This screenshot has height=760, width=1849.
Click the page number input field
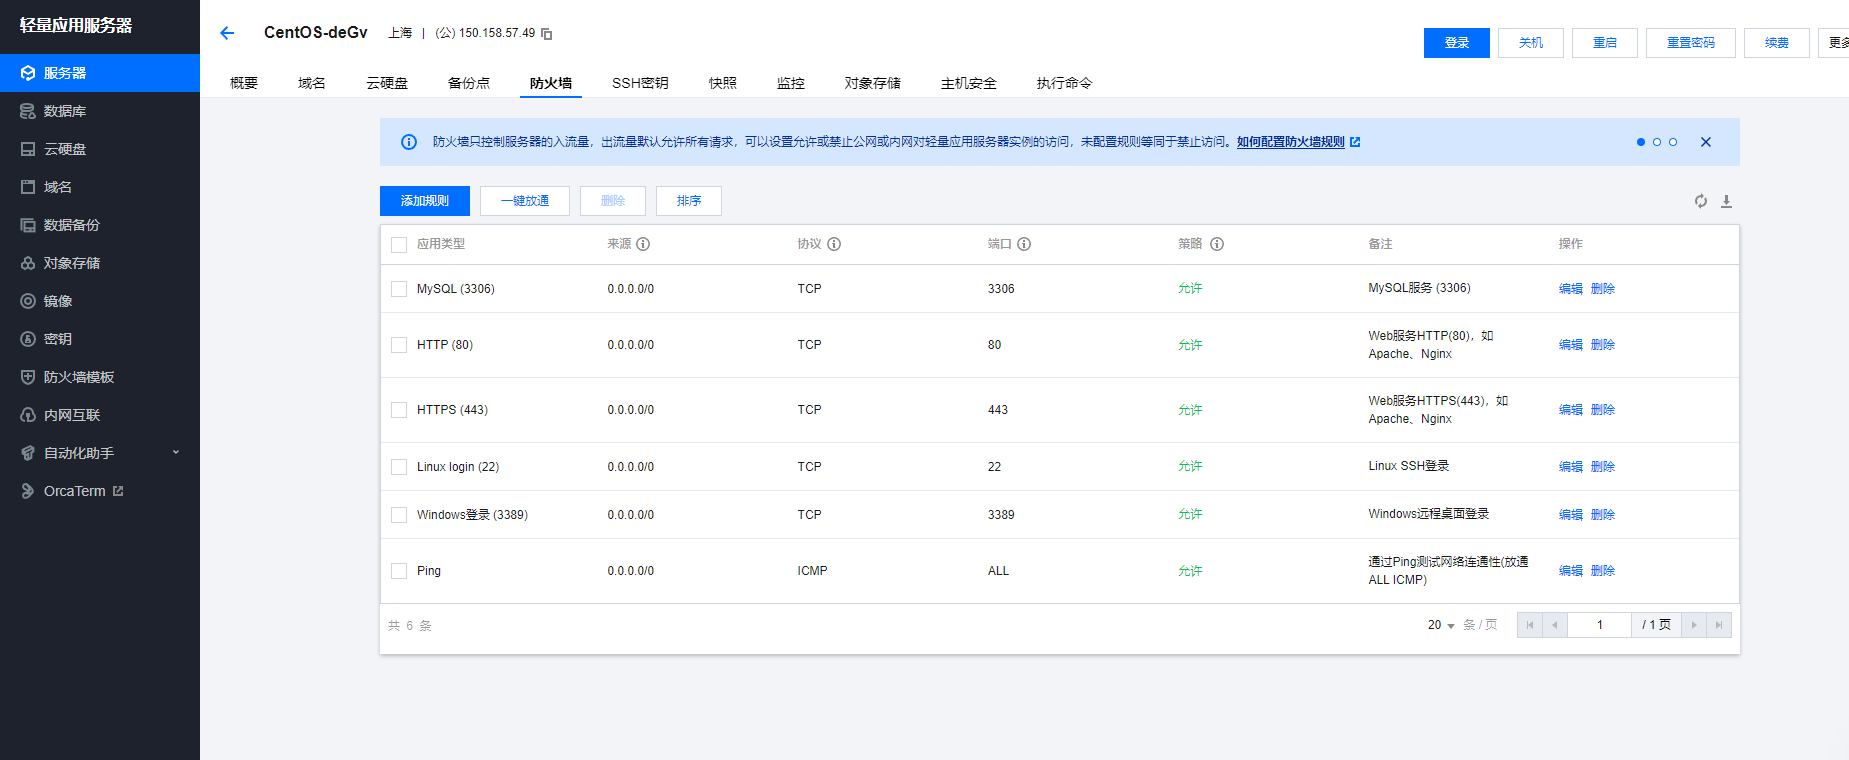pos(1599,625)
